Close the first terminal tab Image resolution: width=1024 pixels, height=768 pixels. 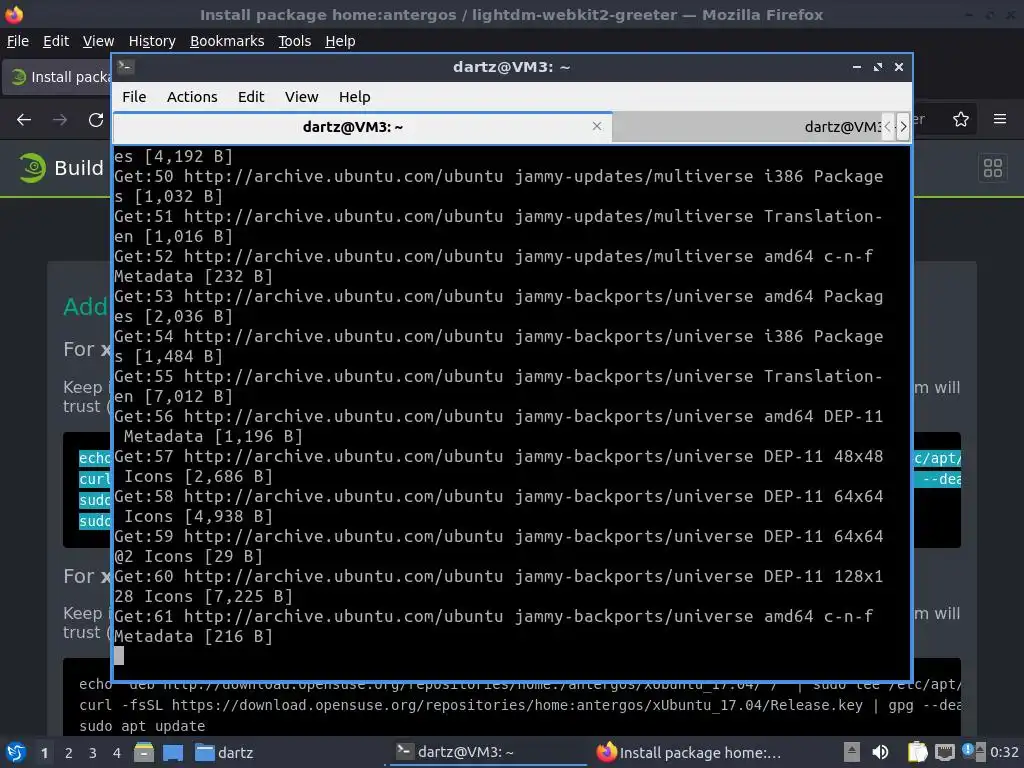(597, 126)
